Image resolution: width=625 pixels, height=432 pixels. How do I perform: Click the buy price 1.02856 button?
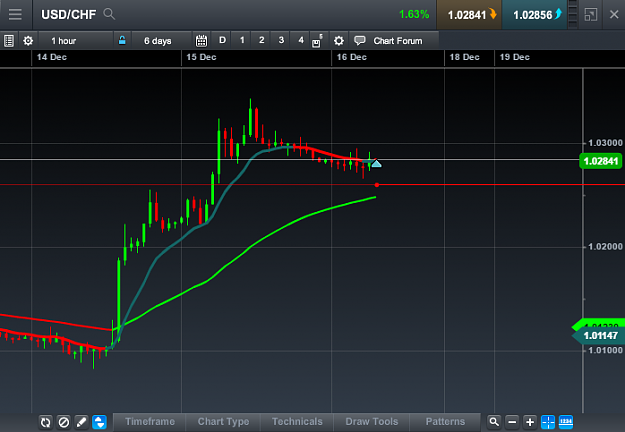(534, 15)
